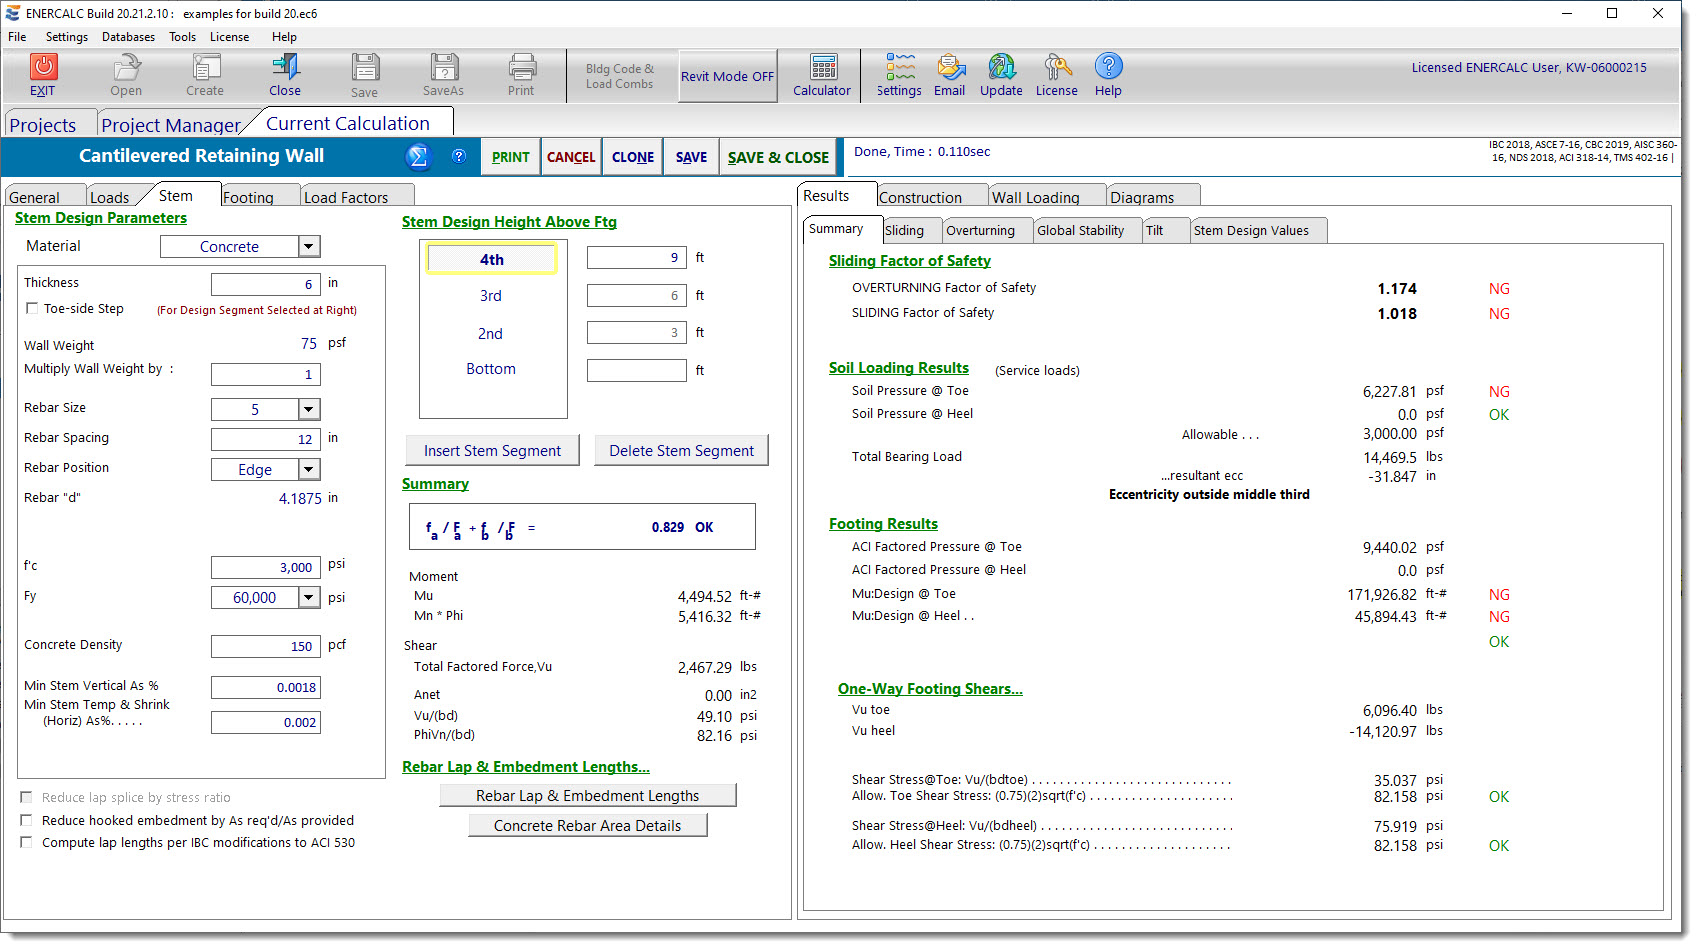Expand the Material Concrete dropdown

[x=309, y=247]
